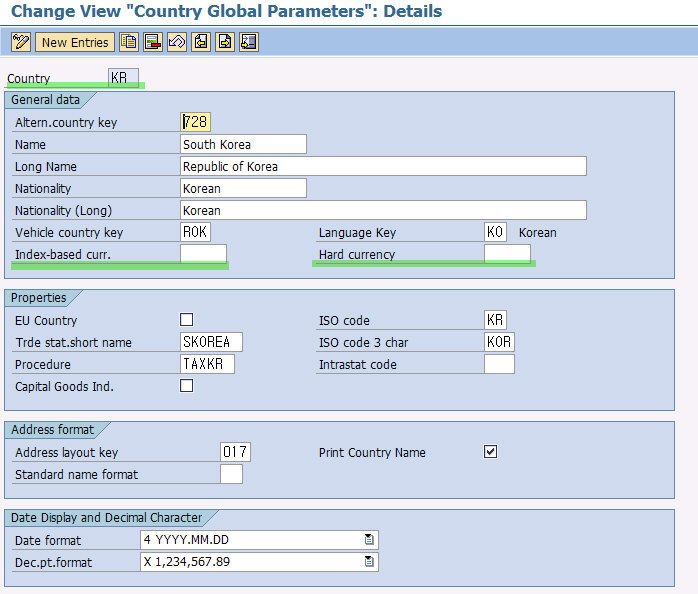Click the Procedure field TAXKR
Screen dimensions: 698x594
pos(207,364)
